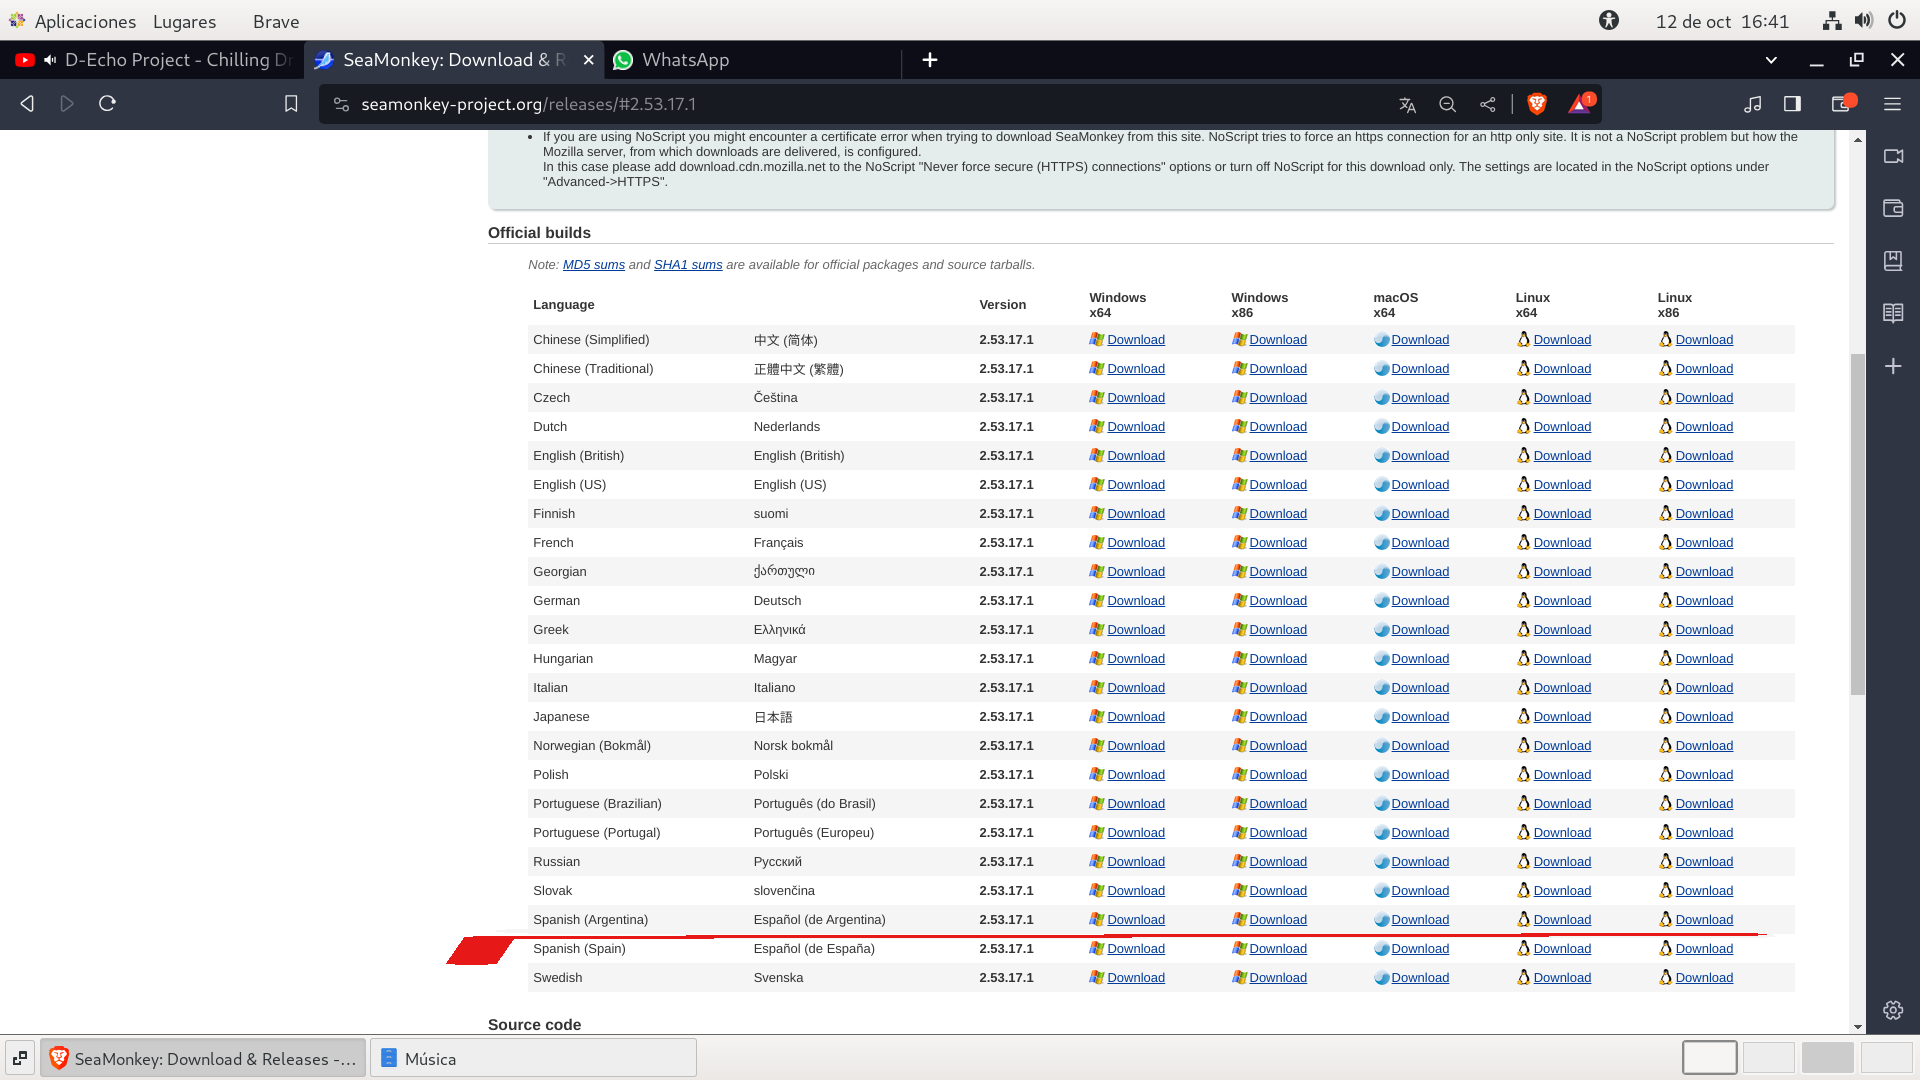This screenshot has height=1080, width=1920.
Task: Click the system volume speaker icon
Action: coord(1863,21)
